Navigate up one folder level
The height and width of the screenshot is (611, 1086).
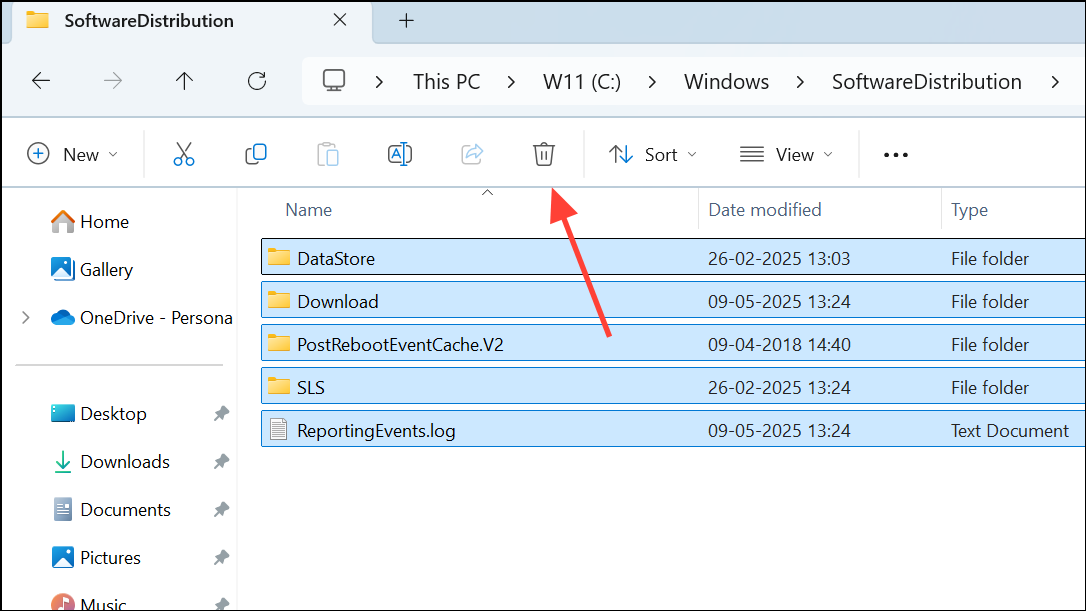pyautogui.click(x=184, y=81)
